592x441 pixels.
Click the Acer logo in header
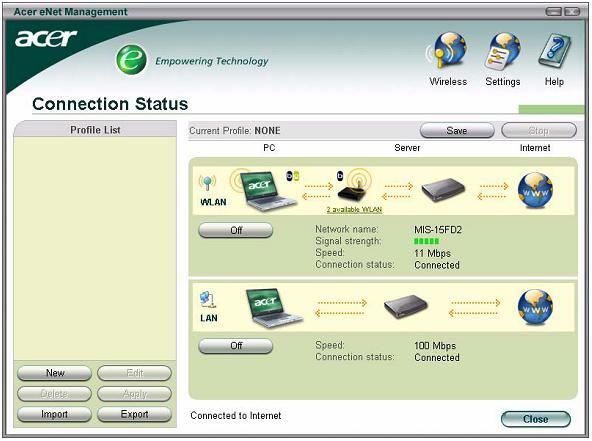(46, 39)
